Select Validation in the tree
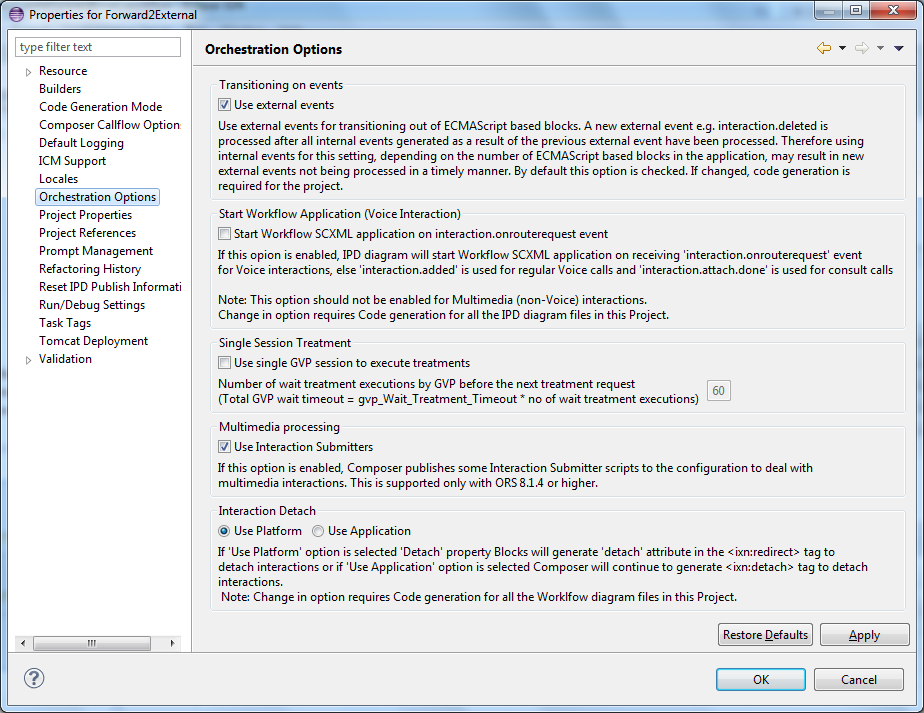Screen dimensions: 924x713 (x=65, y=359)
